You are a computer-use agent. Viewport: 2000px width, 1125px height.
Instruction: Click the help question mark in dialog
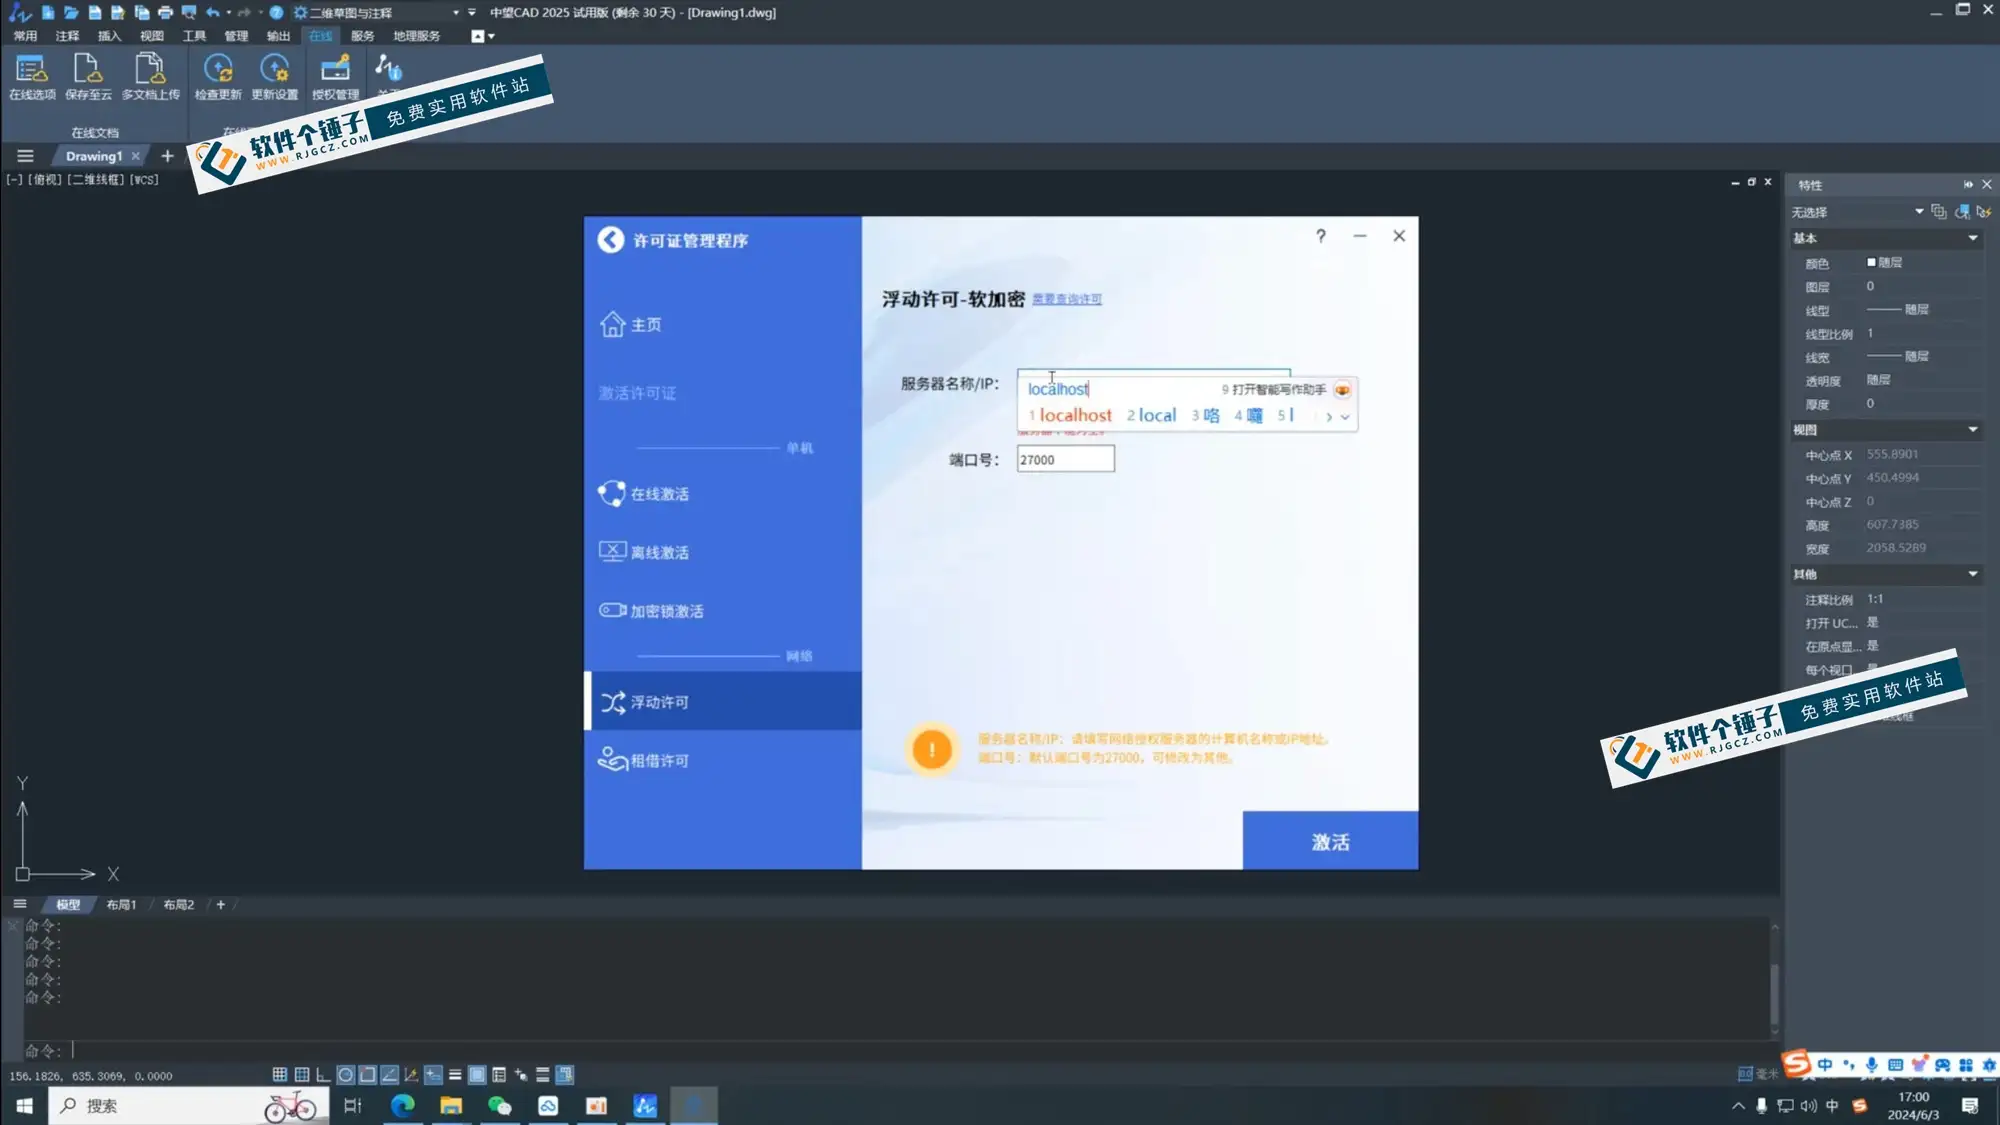(x=1321, y=236)
